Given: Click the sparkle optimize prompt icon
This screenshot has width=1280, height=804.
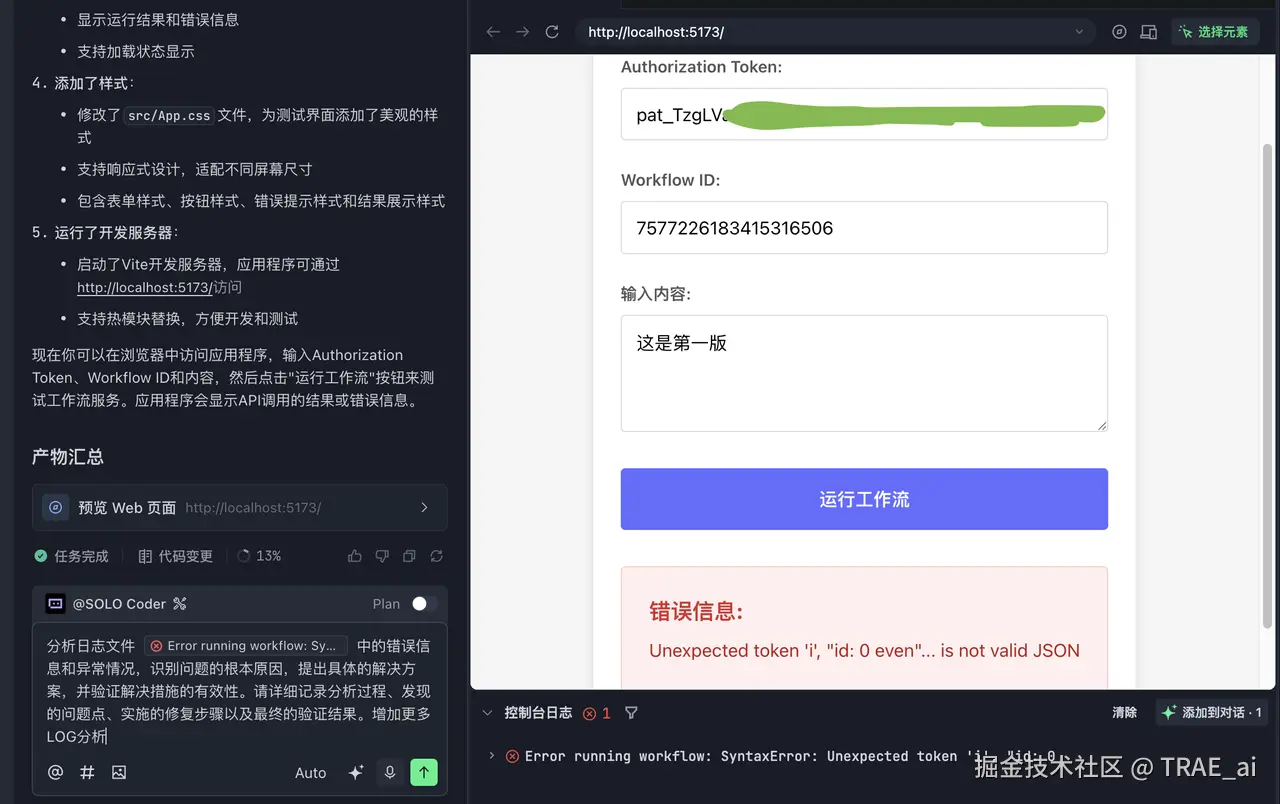Looking at the screenshot, I should point(355,772).
